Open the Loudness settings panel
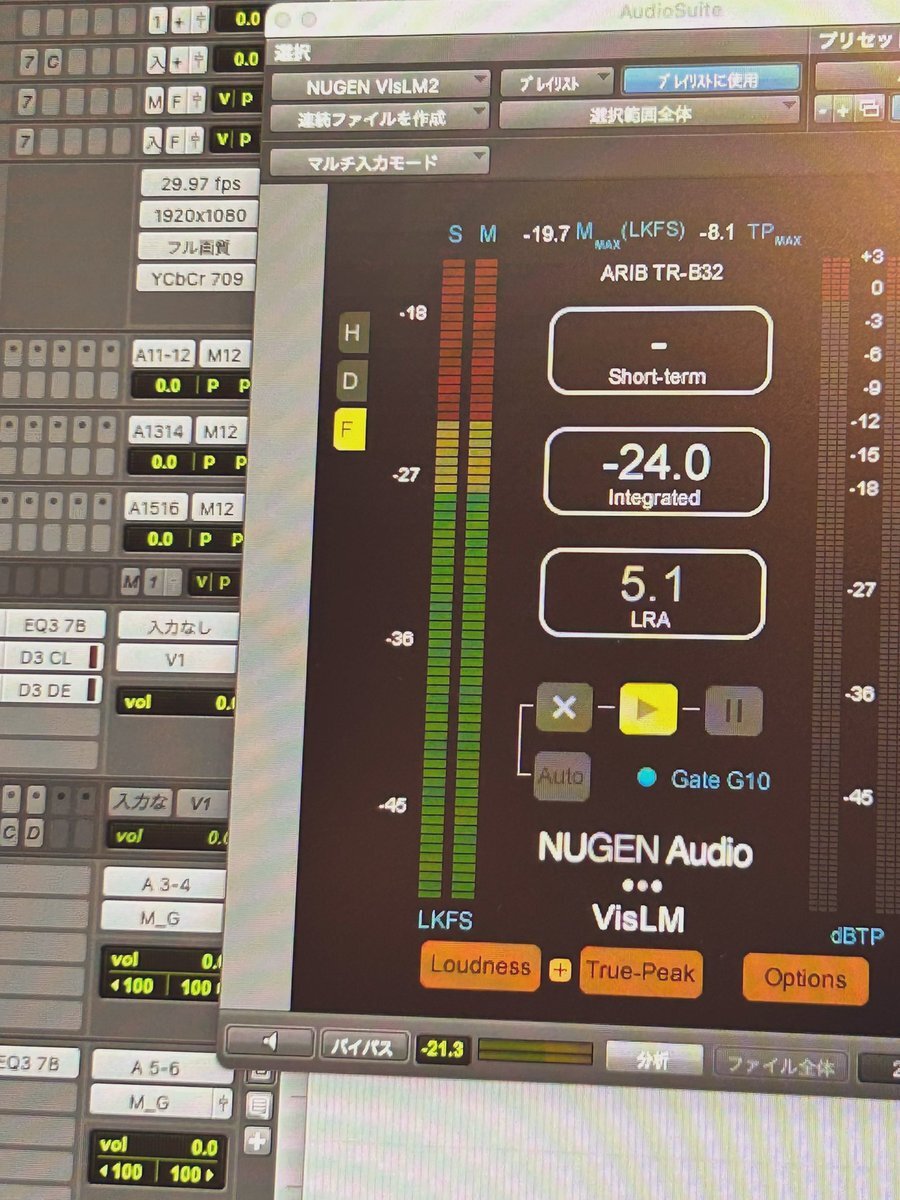The image size is (900, 1200). pyautogui.click(x=480, y=966)
